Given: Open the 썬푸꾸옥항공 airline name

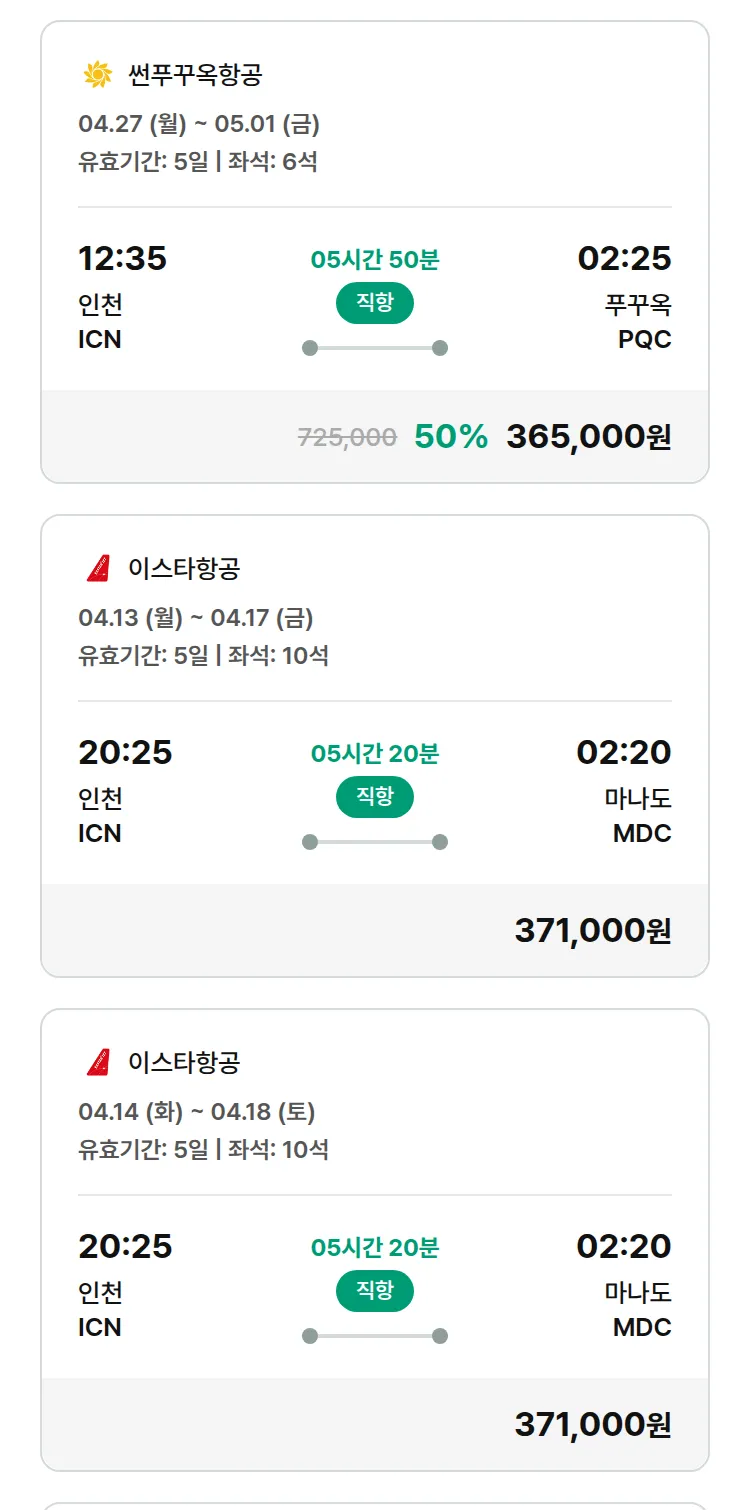Looking at the screenshot, I should pos(195,75).
